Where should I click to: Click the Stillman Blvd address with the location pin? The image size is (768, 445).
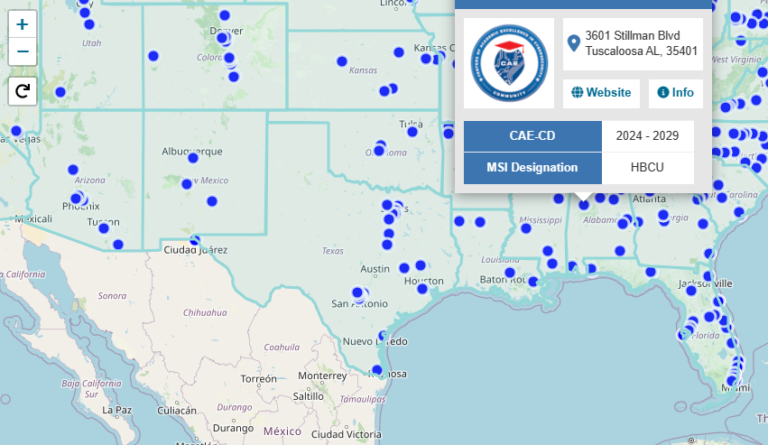click(x=631, y=43)
